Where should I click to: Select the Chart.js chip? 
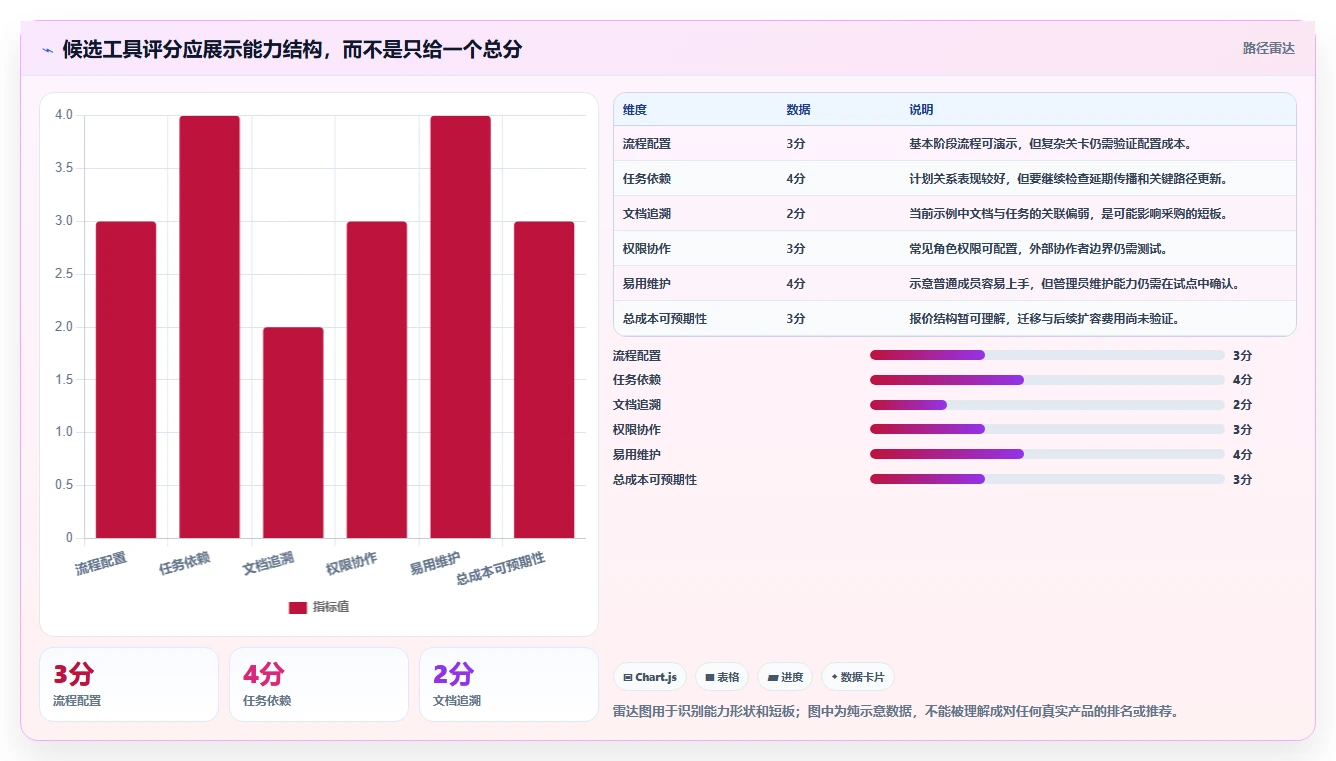649,677
